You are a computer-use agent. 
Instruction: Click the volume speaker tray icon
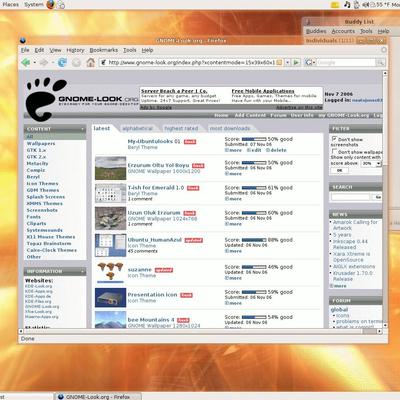(366, 5)
